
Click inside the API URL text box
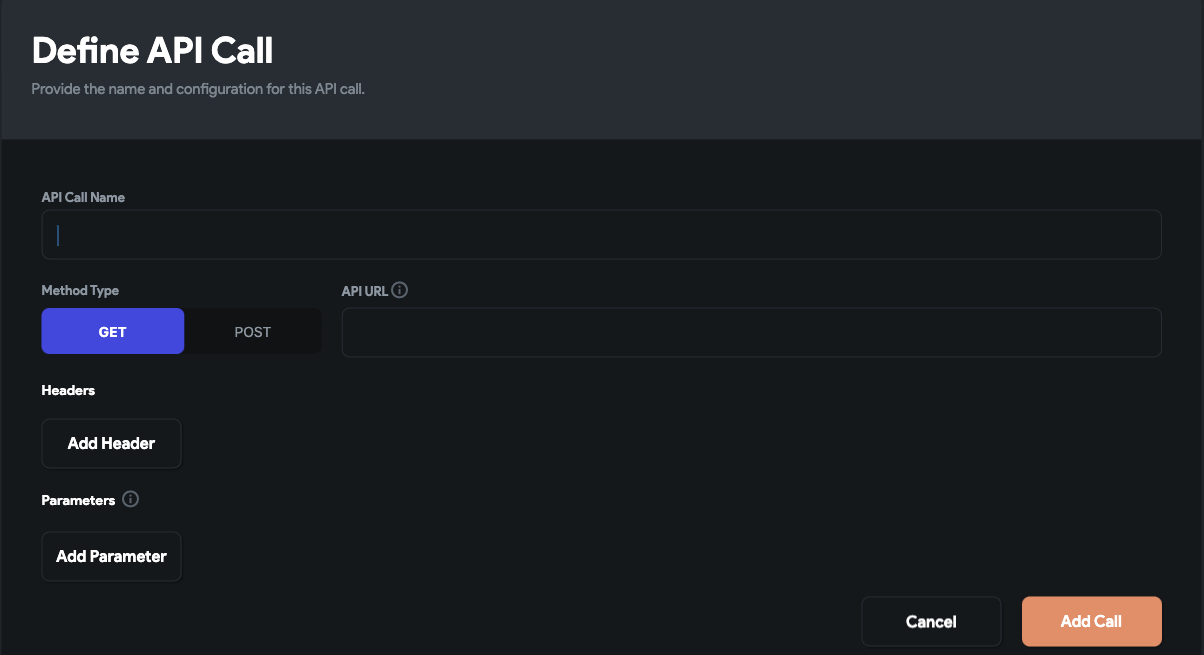point(750,331)
